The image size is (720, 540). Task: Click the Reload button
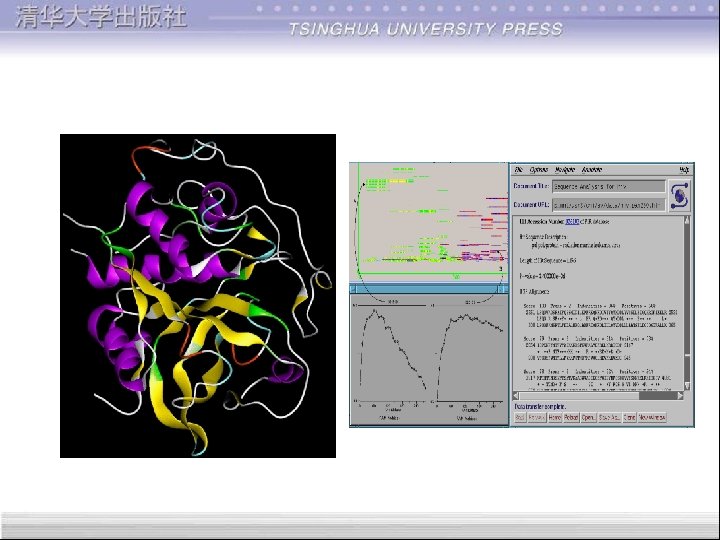tap(571, 417)
